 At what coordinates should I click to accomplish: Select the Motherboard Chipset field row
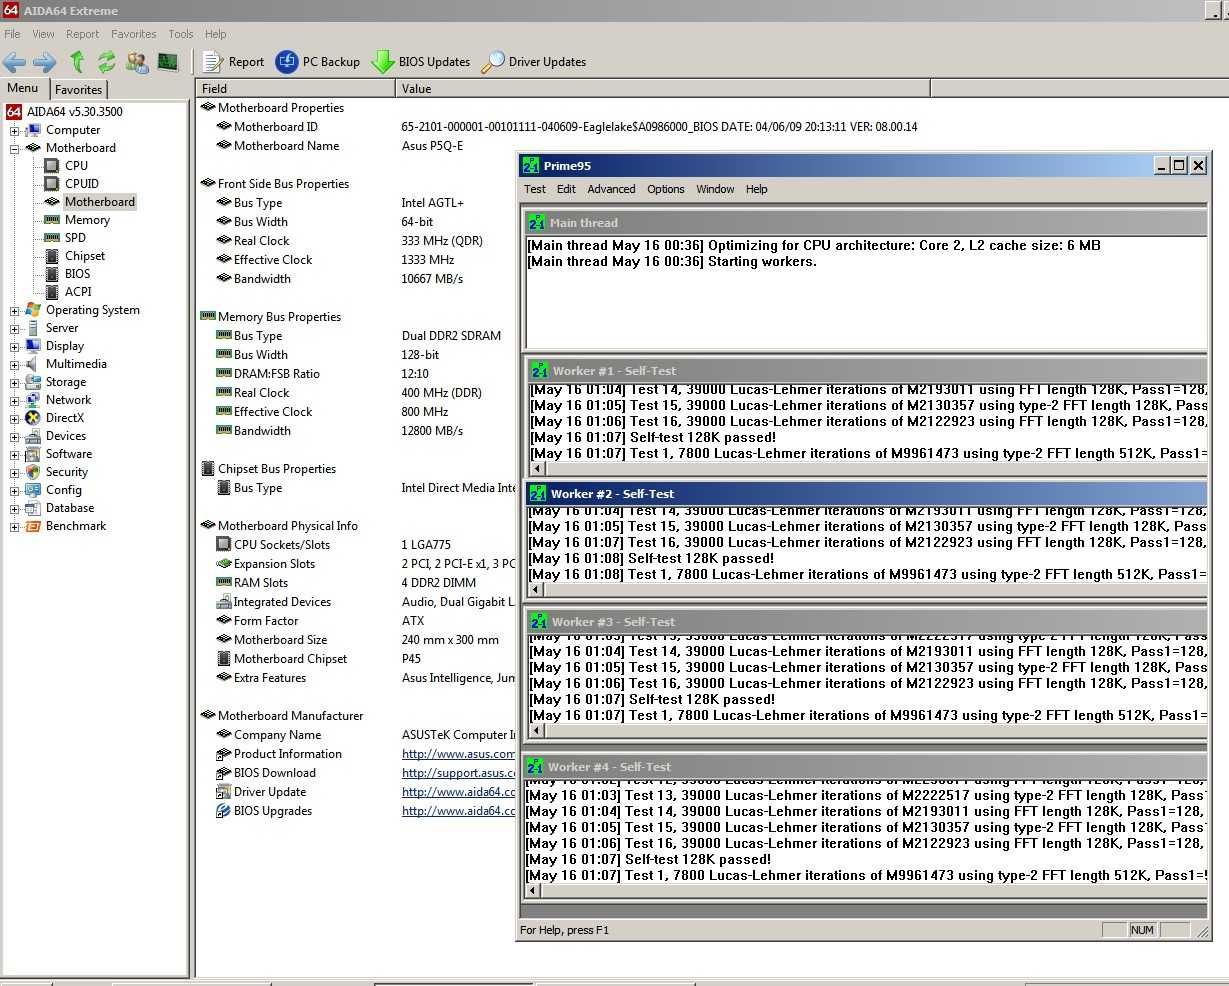coord(282,659)
